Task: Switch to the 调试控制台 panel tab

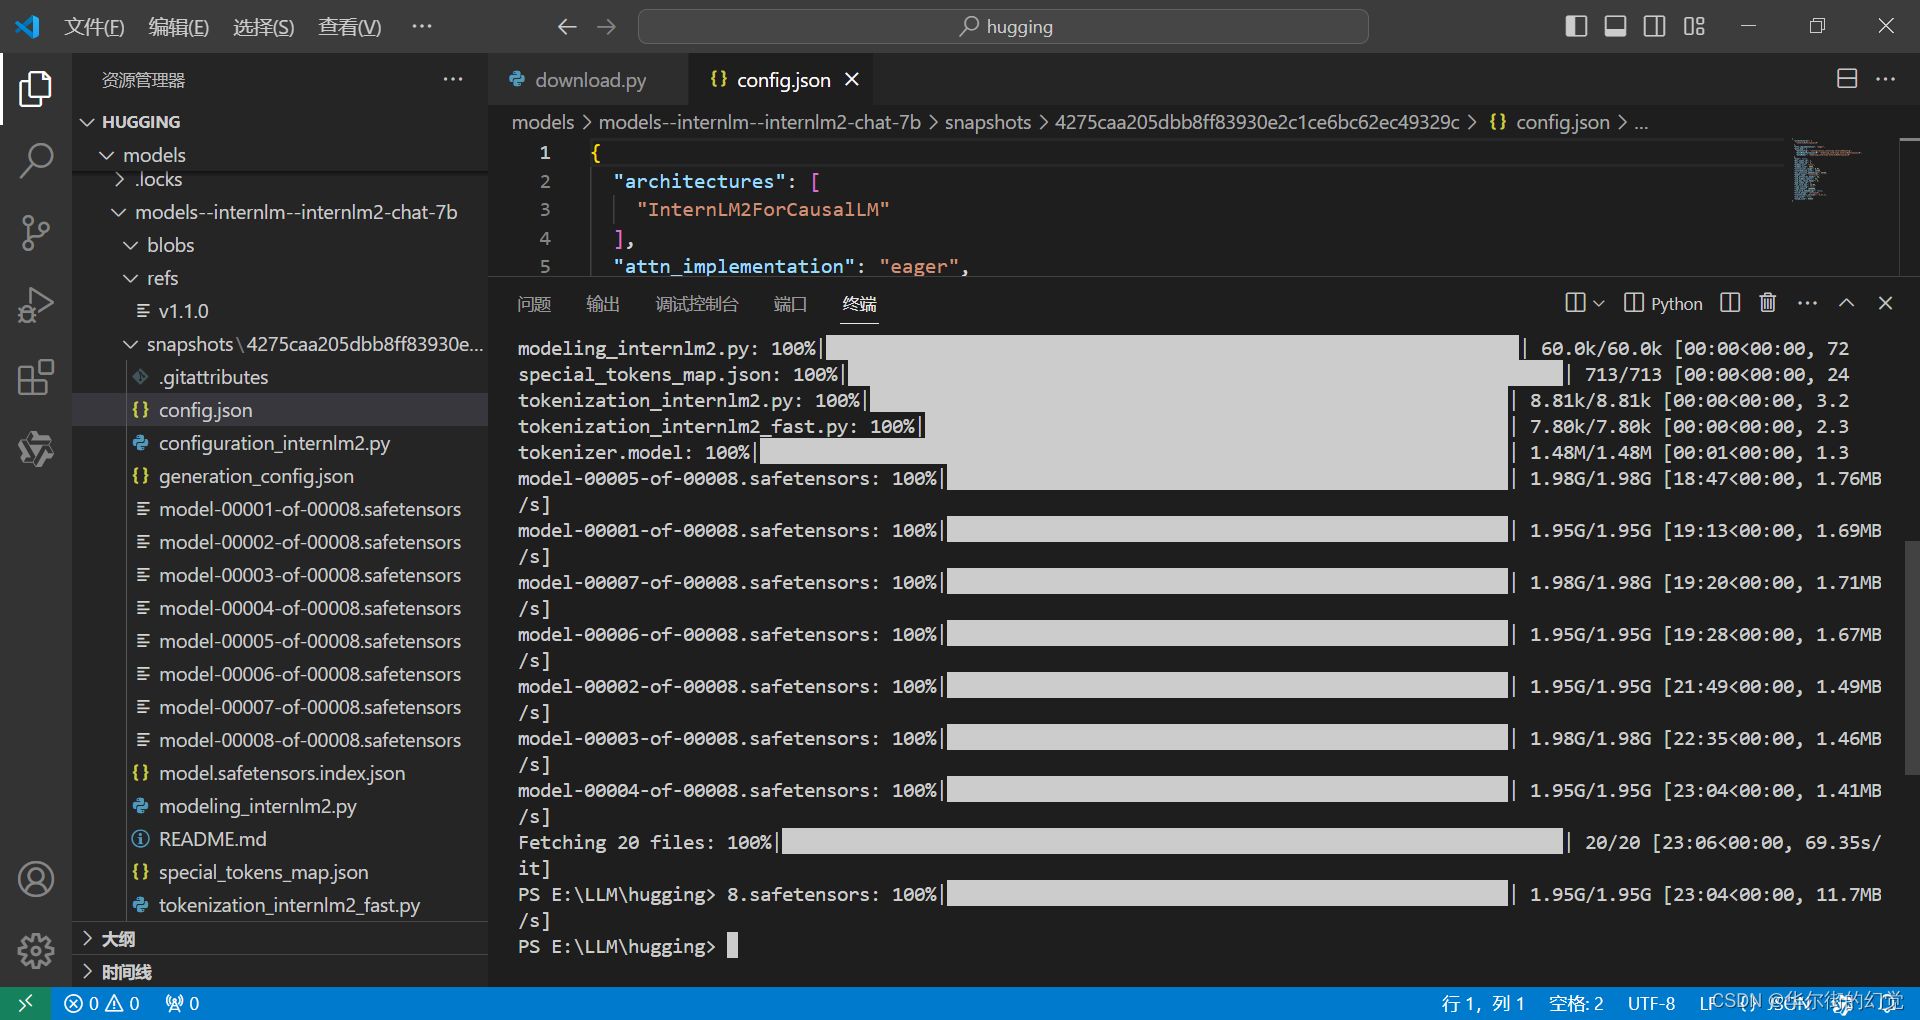Action: point(697,304)
